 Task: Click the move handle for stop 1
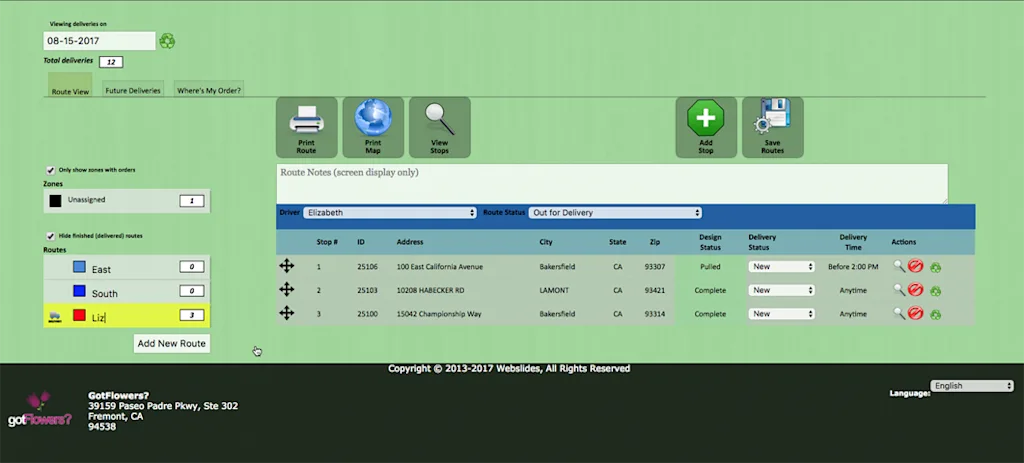click(287, 266)
